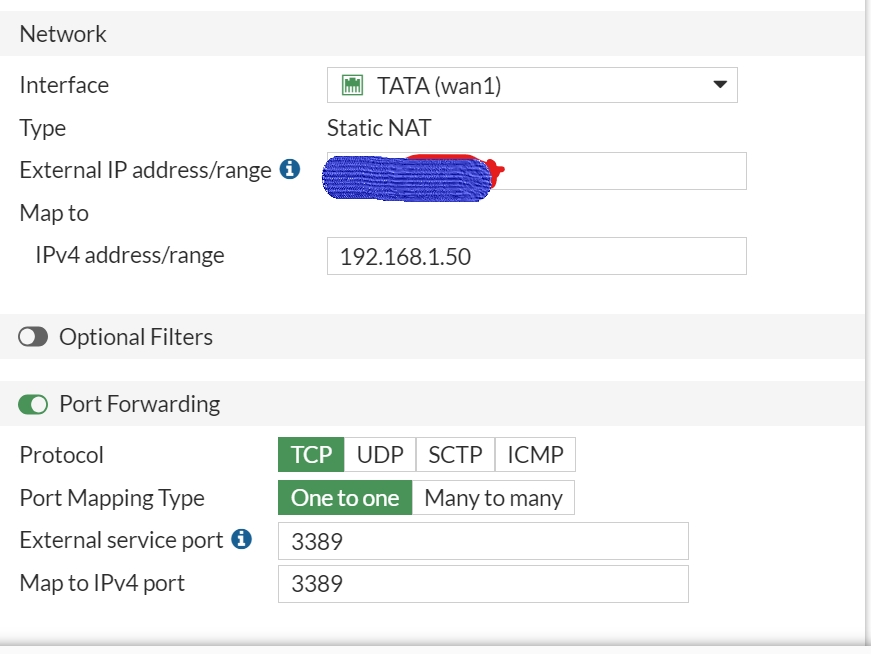Viewport: 871px width, 654px height.
Task: Click the wan1 interface network icon
Action: (352, 86)
